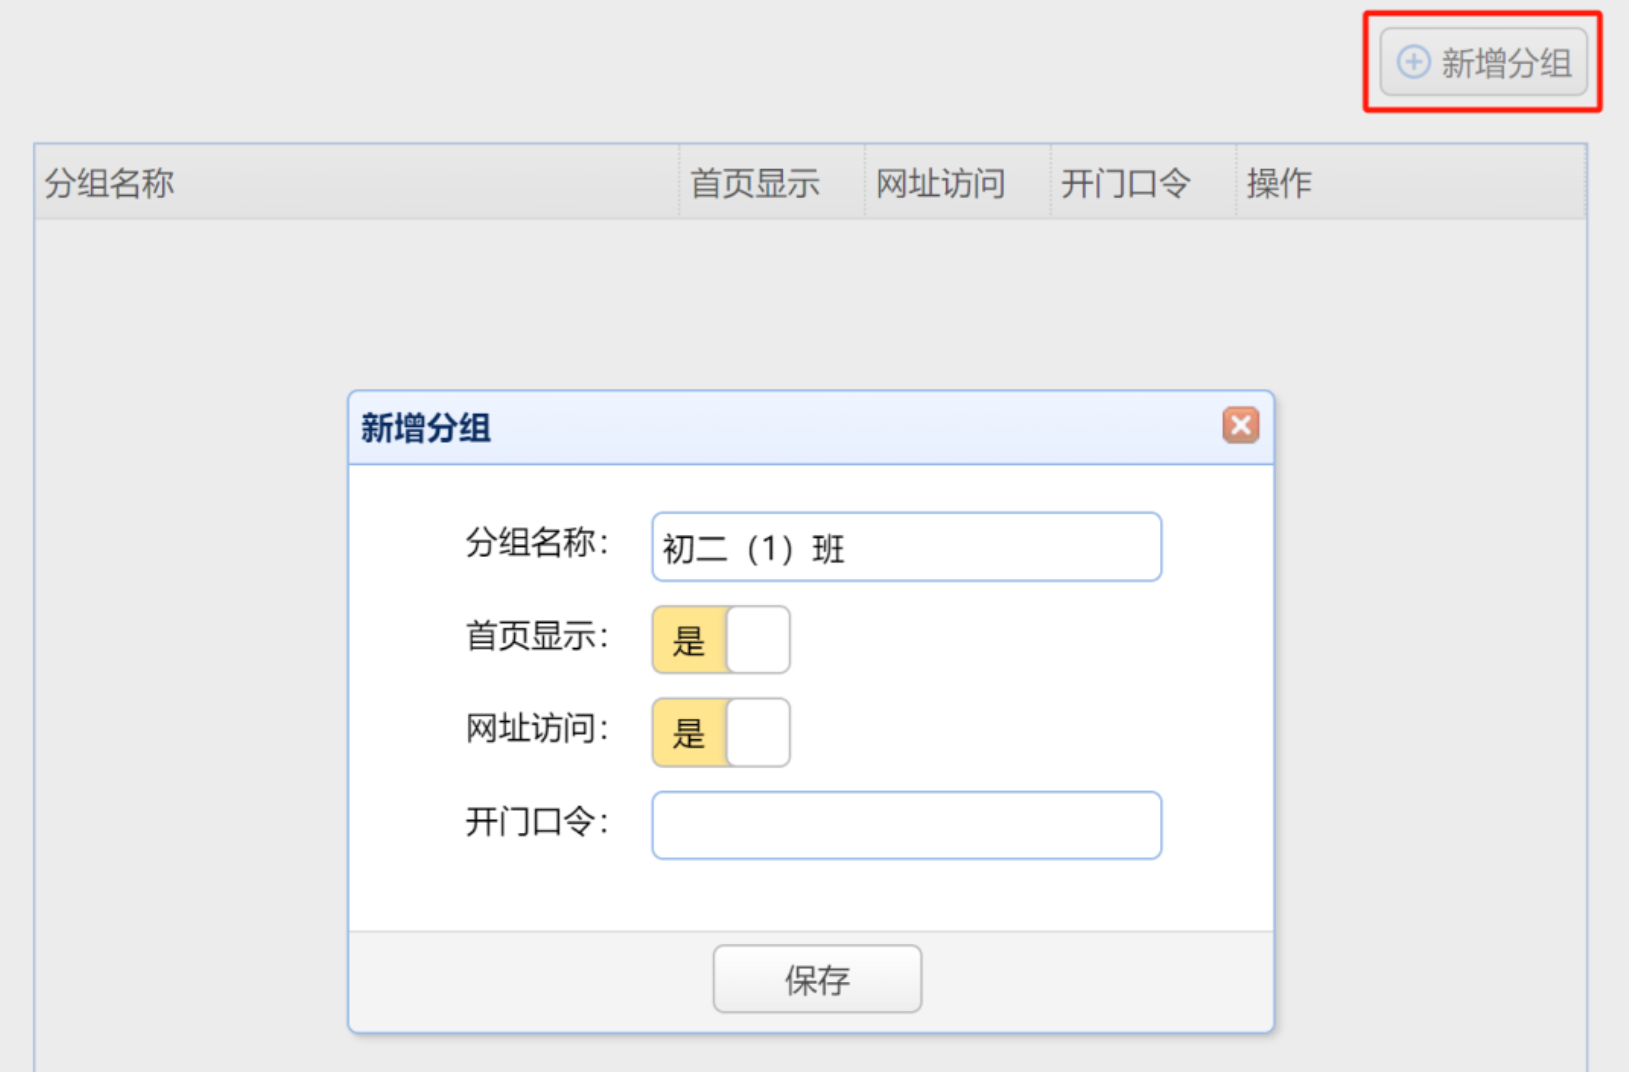This screenshot has height=1072, width=1629.
Task: Click the plus icon beside 新增分组
Action: click(x=1413, y=62)
